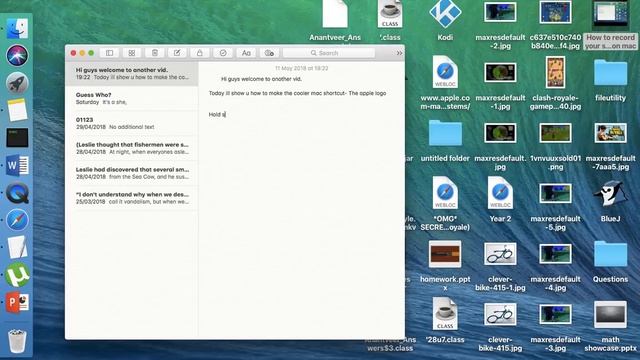
Task: Select the clever-bike-415.jpg file
Action: pos(500,315)
